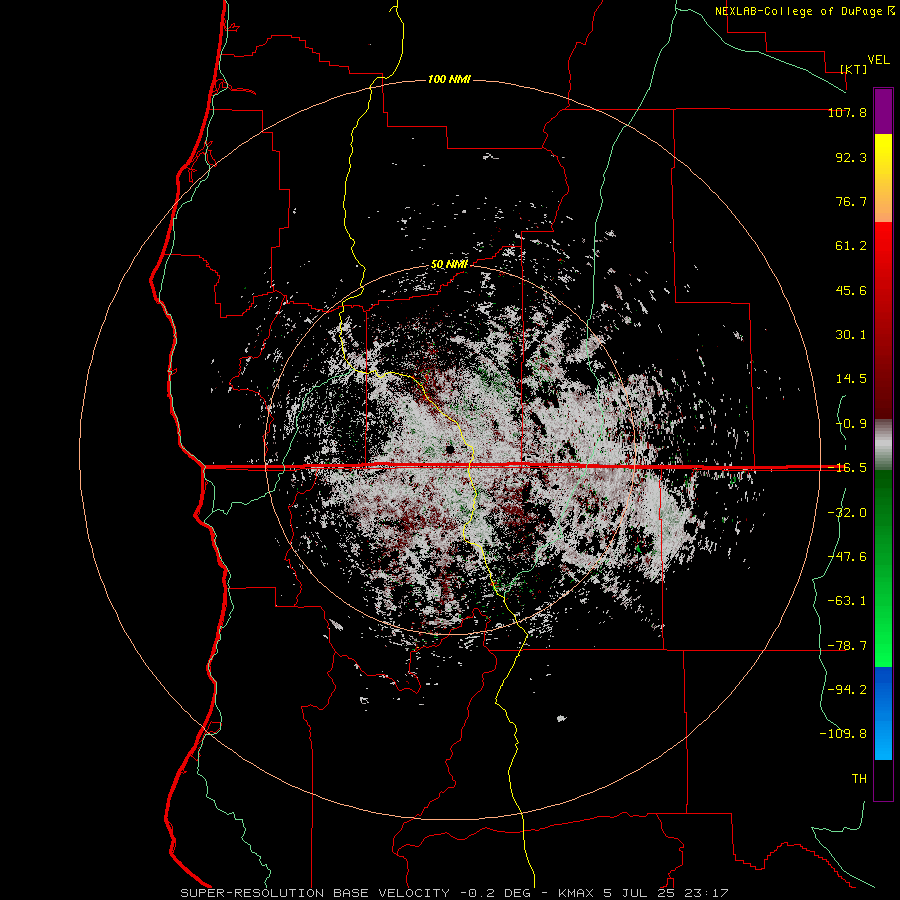Select the -63.1 scale label

coord(847,601)
